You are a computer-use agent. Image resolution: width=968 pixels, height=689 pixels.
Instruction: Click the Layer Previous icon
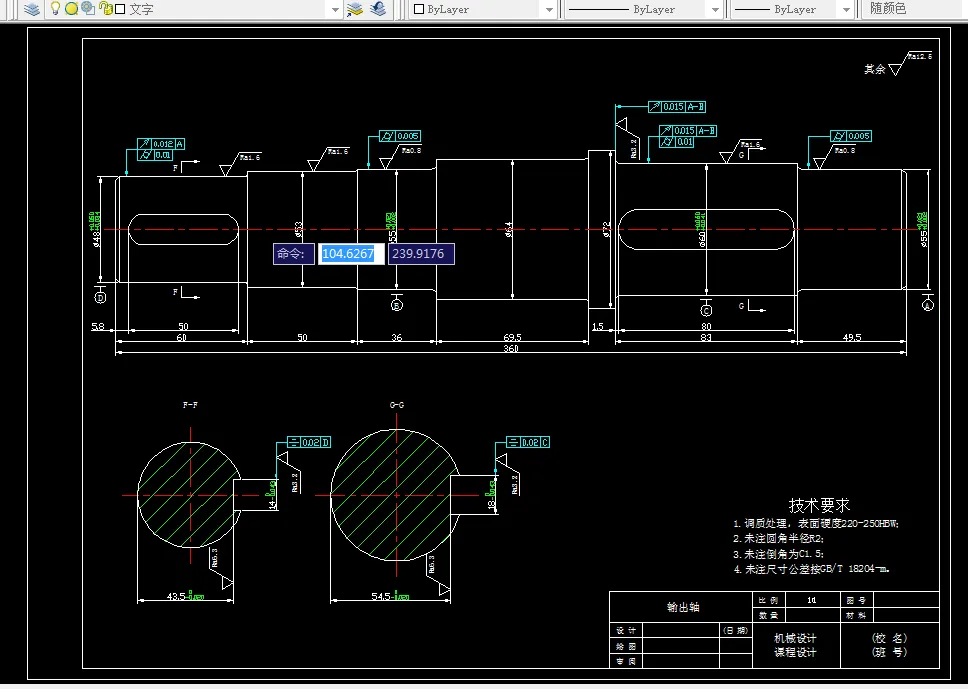pos(378,9)
